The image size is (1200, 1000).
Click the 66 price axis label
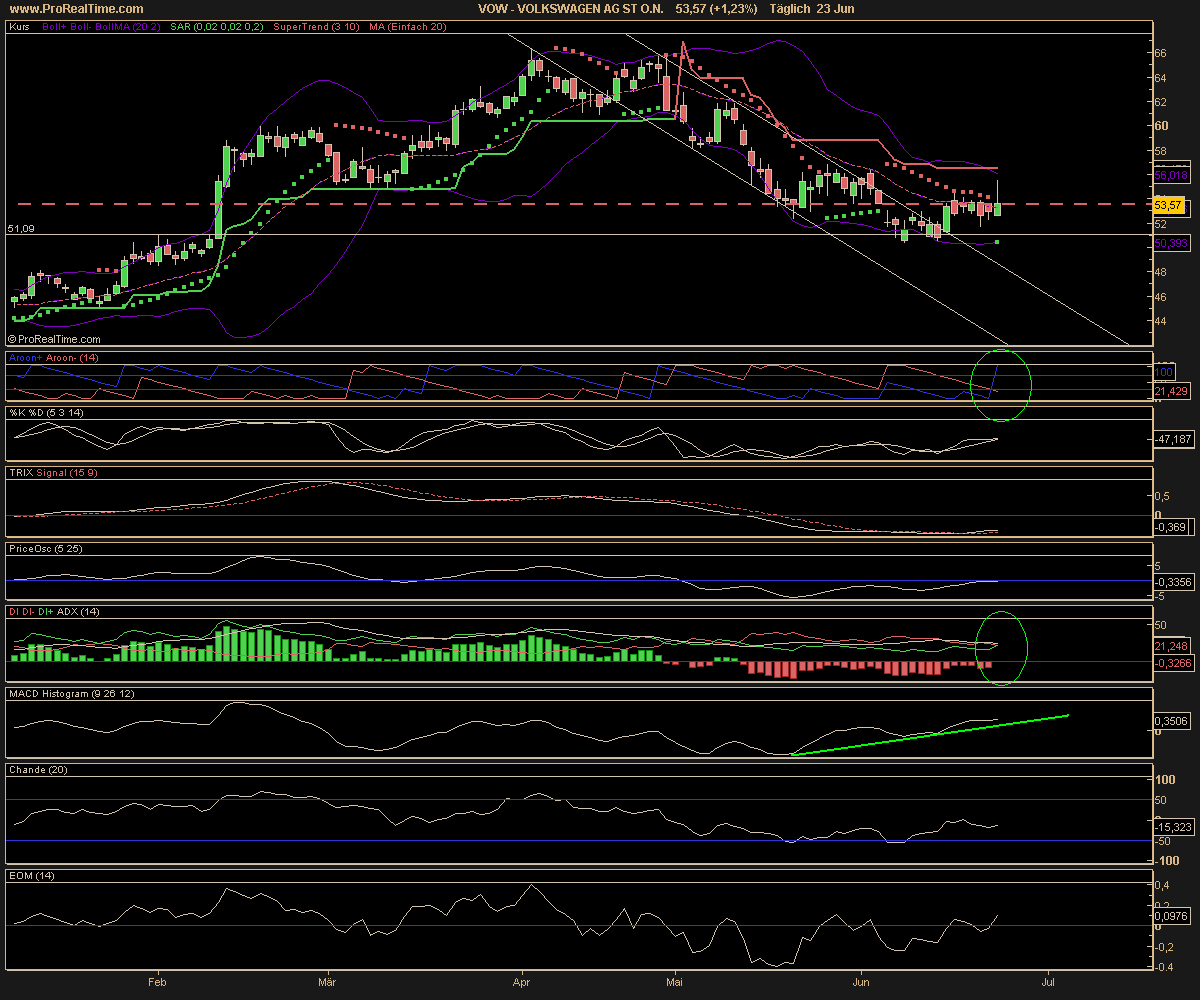(x=1161, y=53)
